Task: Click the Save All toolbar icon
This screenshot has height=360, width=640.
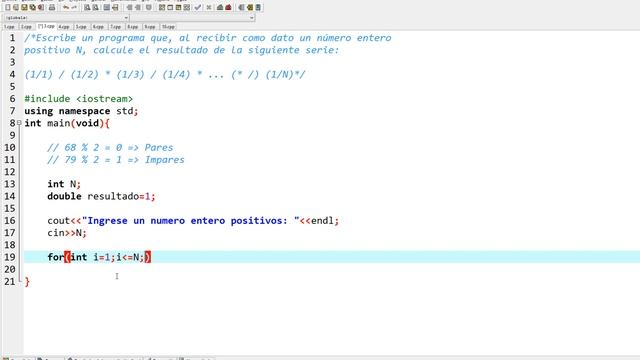Action: (x=32, y=7)
